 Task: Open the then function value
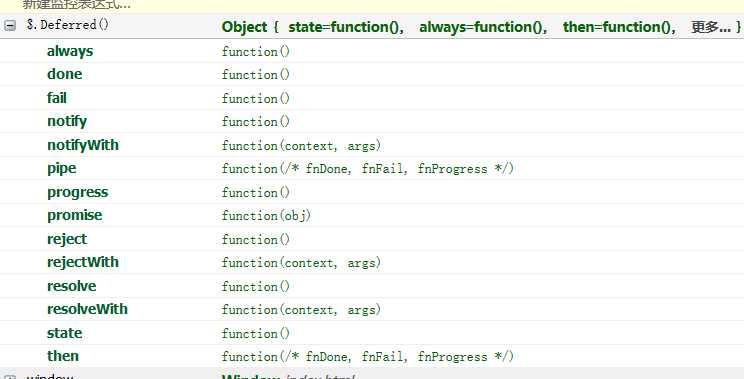click(x=368, y=356)
